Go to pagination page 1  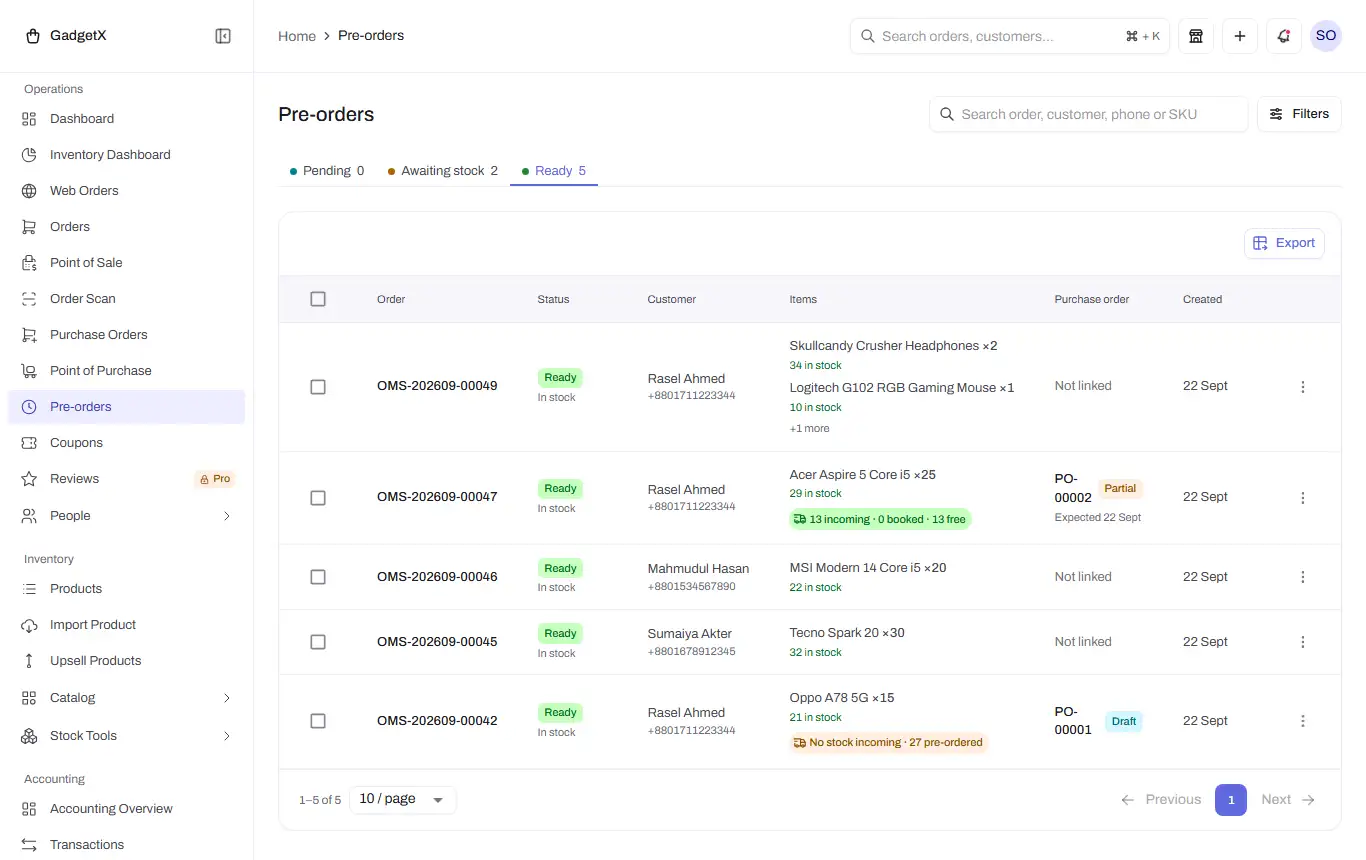[1231, 800]
